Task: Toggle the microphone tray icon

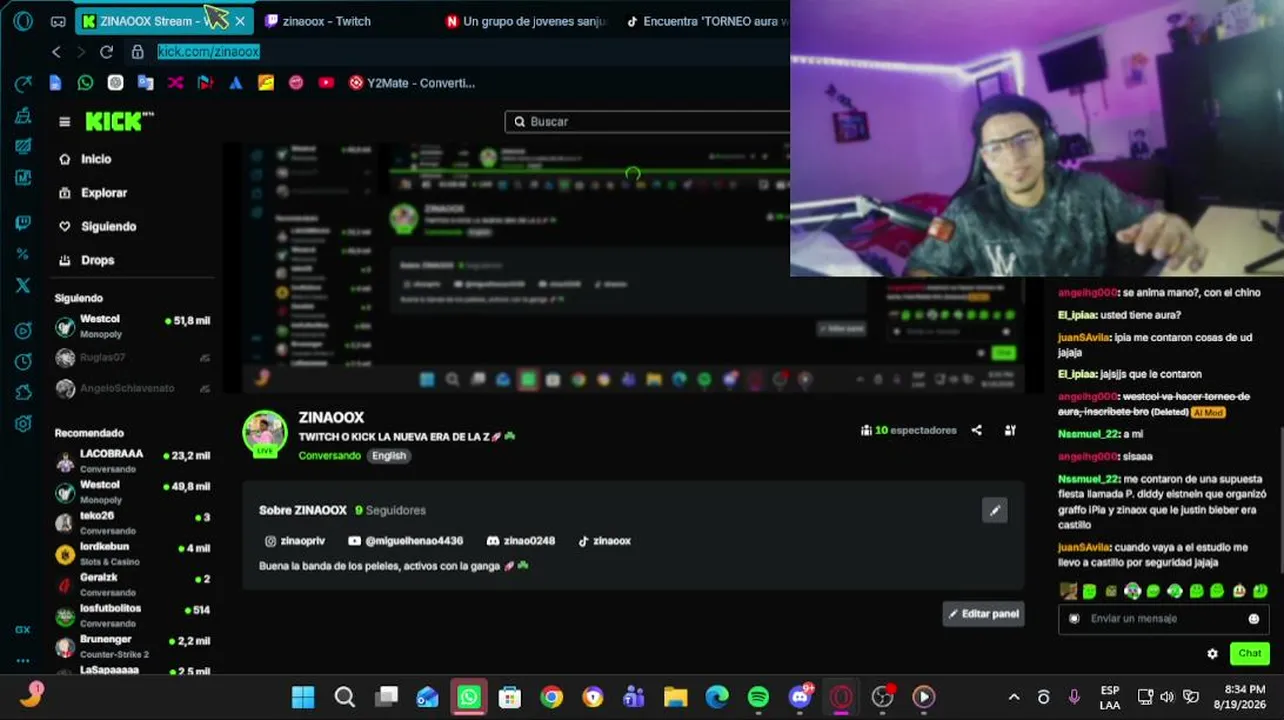Action: coord(1074,697)
